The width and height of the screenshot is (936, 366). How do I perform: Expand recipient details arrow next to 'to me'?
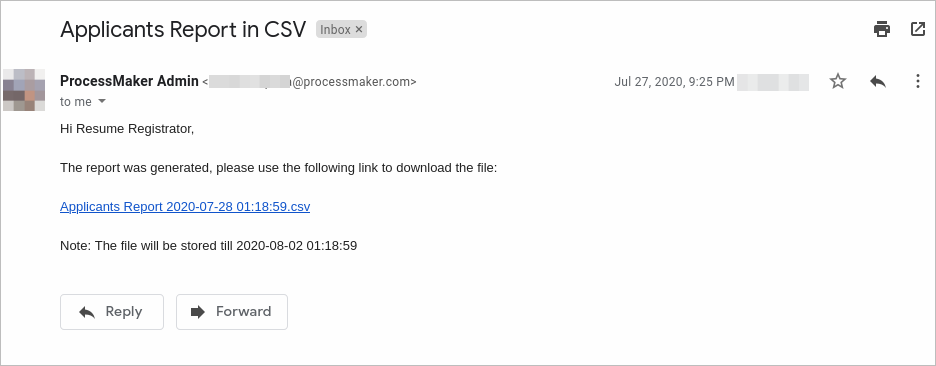pos(101,102)
